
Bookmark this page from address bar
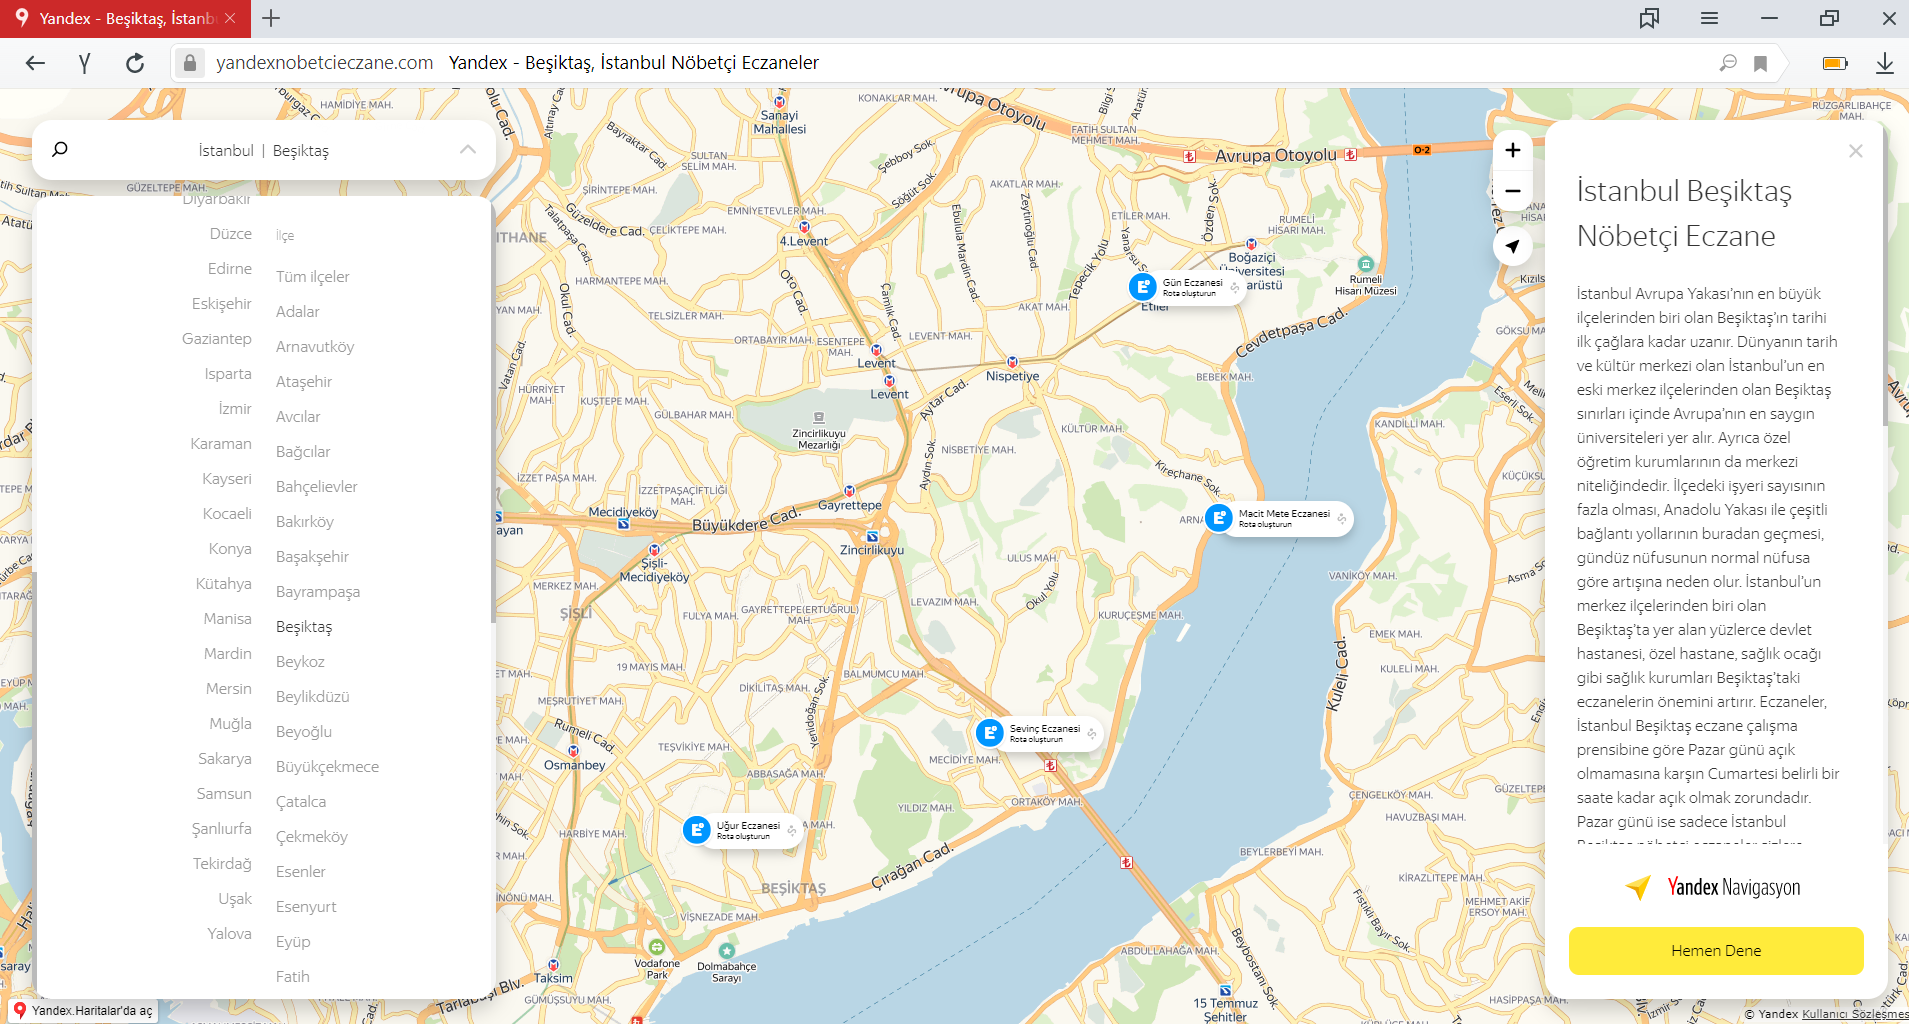[1760, 63]
